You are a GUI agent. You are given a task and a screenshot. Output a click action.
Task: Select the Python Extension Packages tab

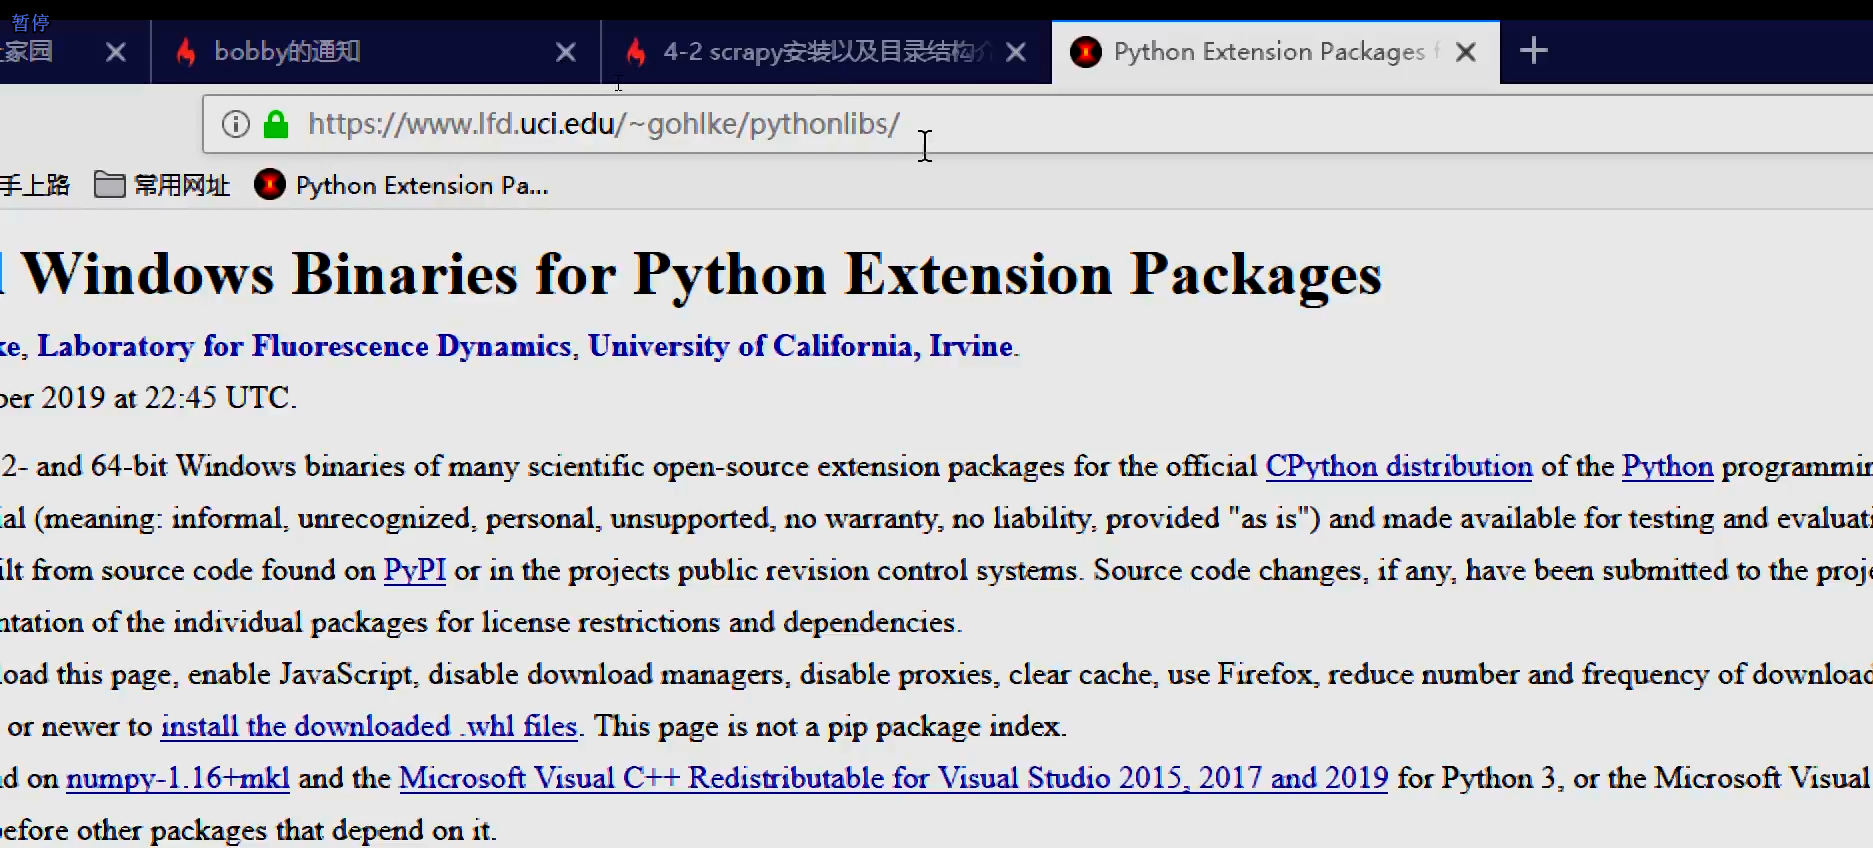pyautogui.click(x=1268, y=52)
